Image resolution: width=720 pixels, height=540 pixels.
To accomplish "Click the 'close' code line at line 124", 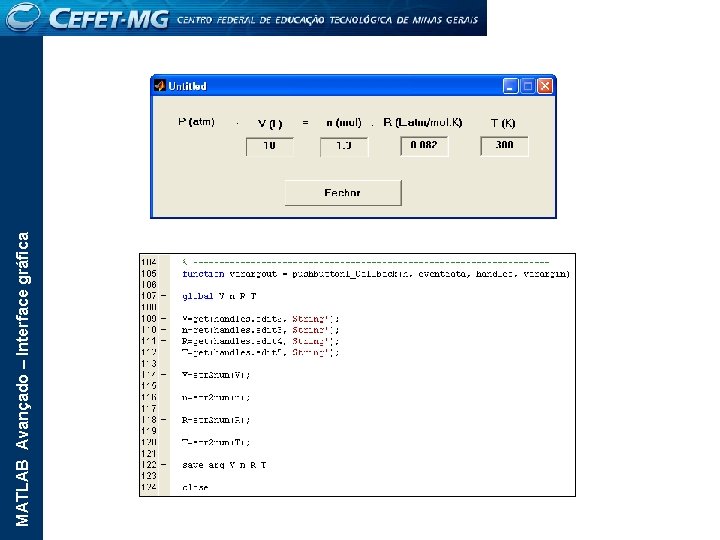I will coord(195,488).
